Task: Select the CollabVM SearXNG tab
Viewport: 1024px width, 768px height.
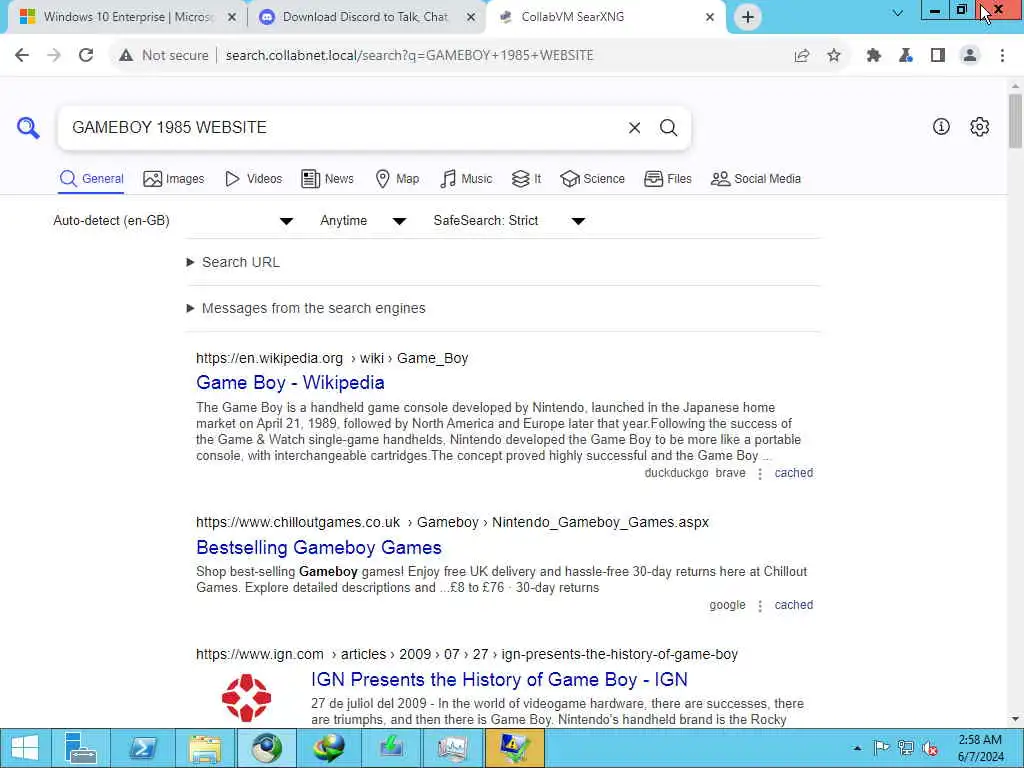Action: pos(606,17)
